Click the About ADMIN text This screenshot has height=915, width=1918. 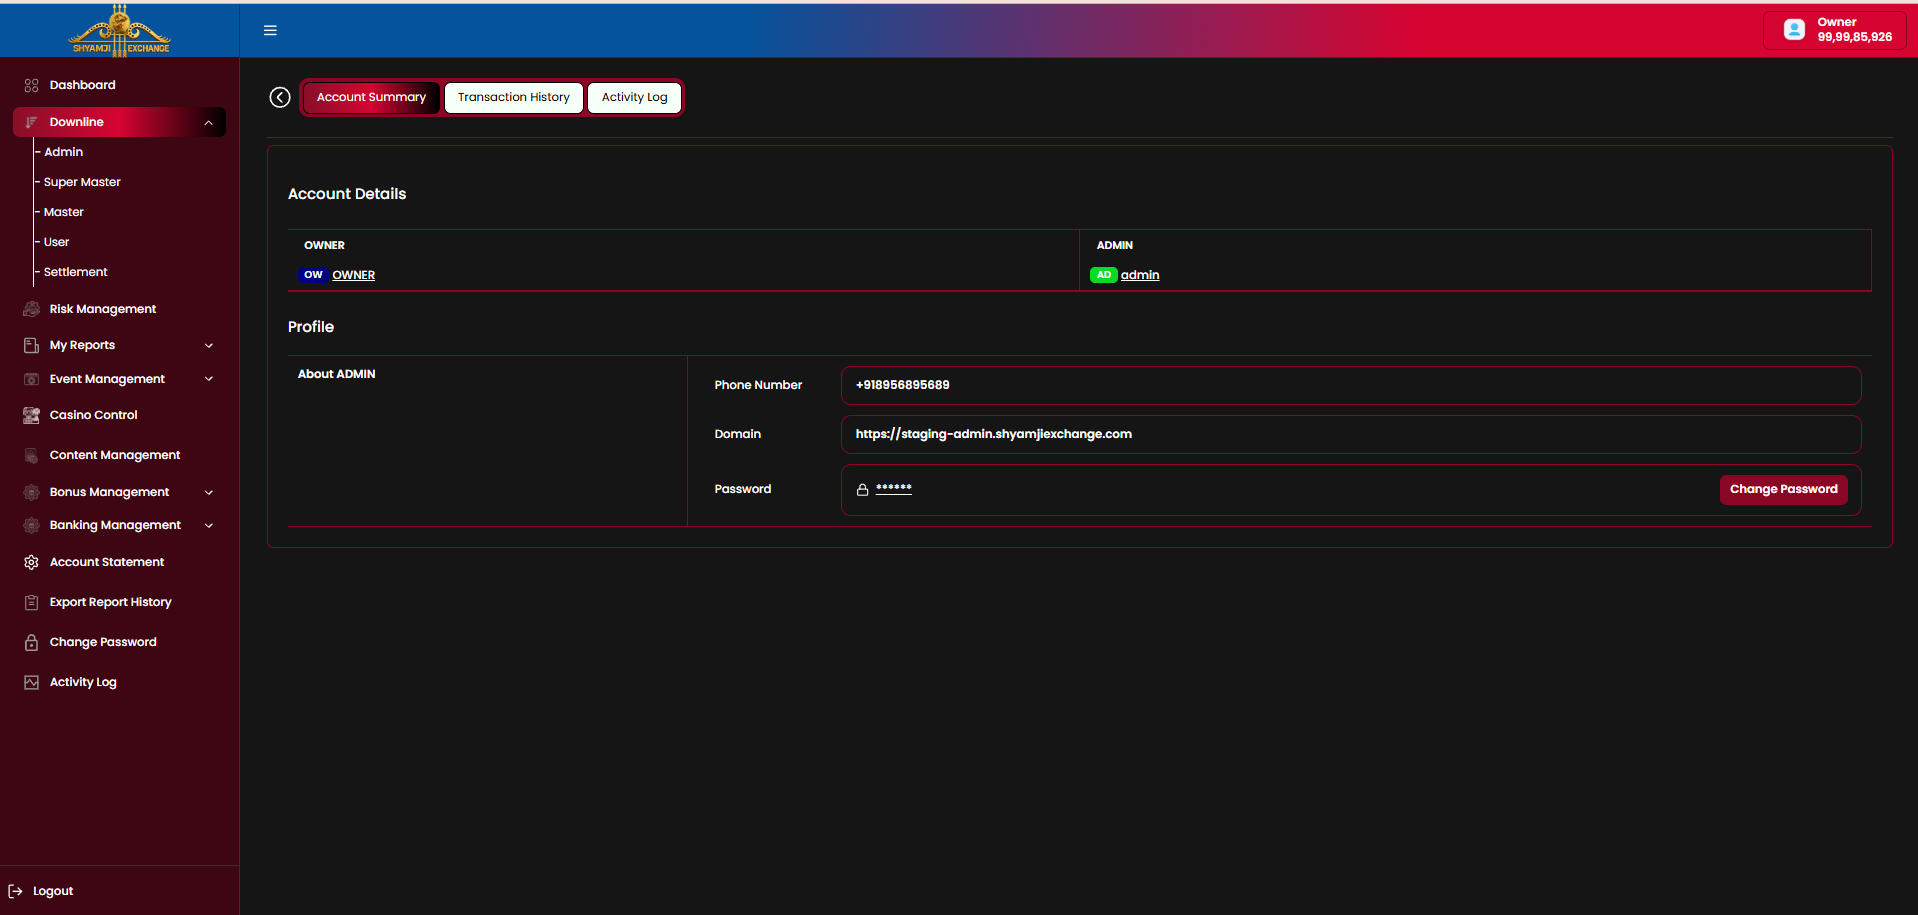coord(337,374)
